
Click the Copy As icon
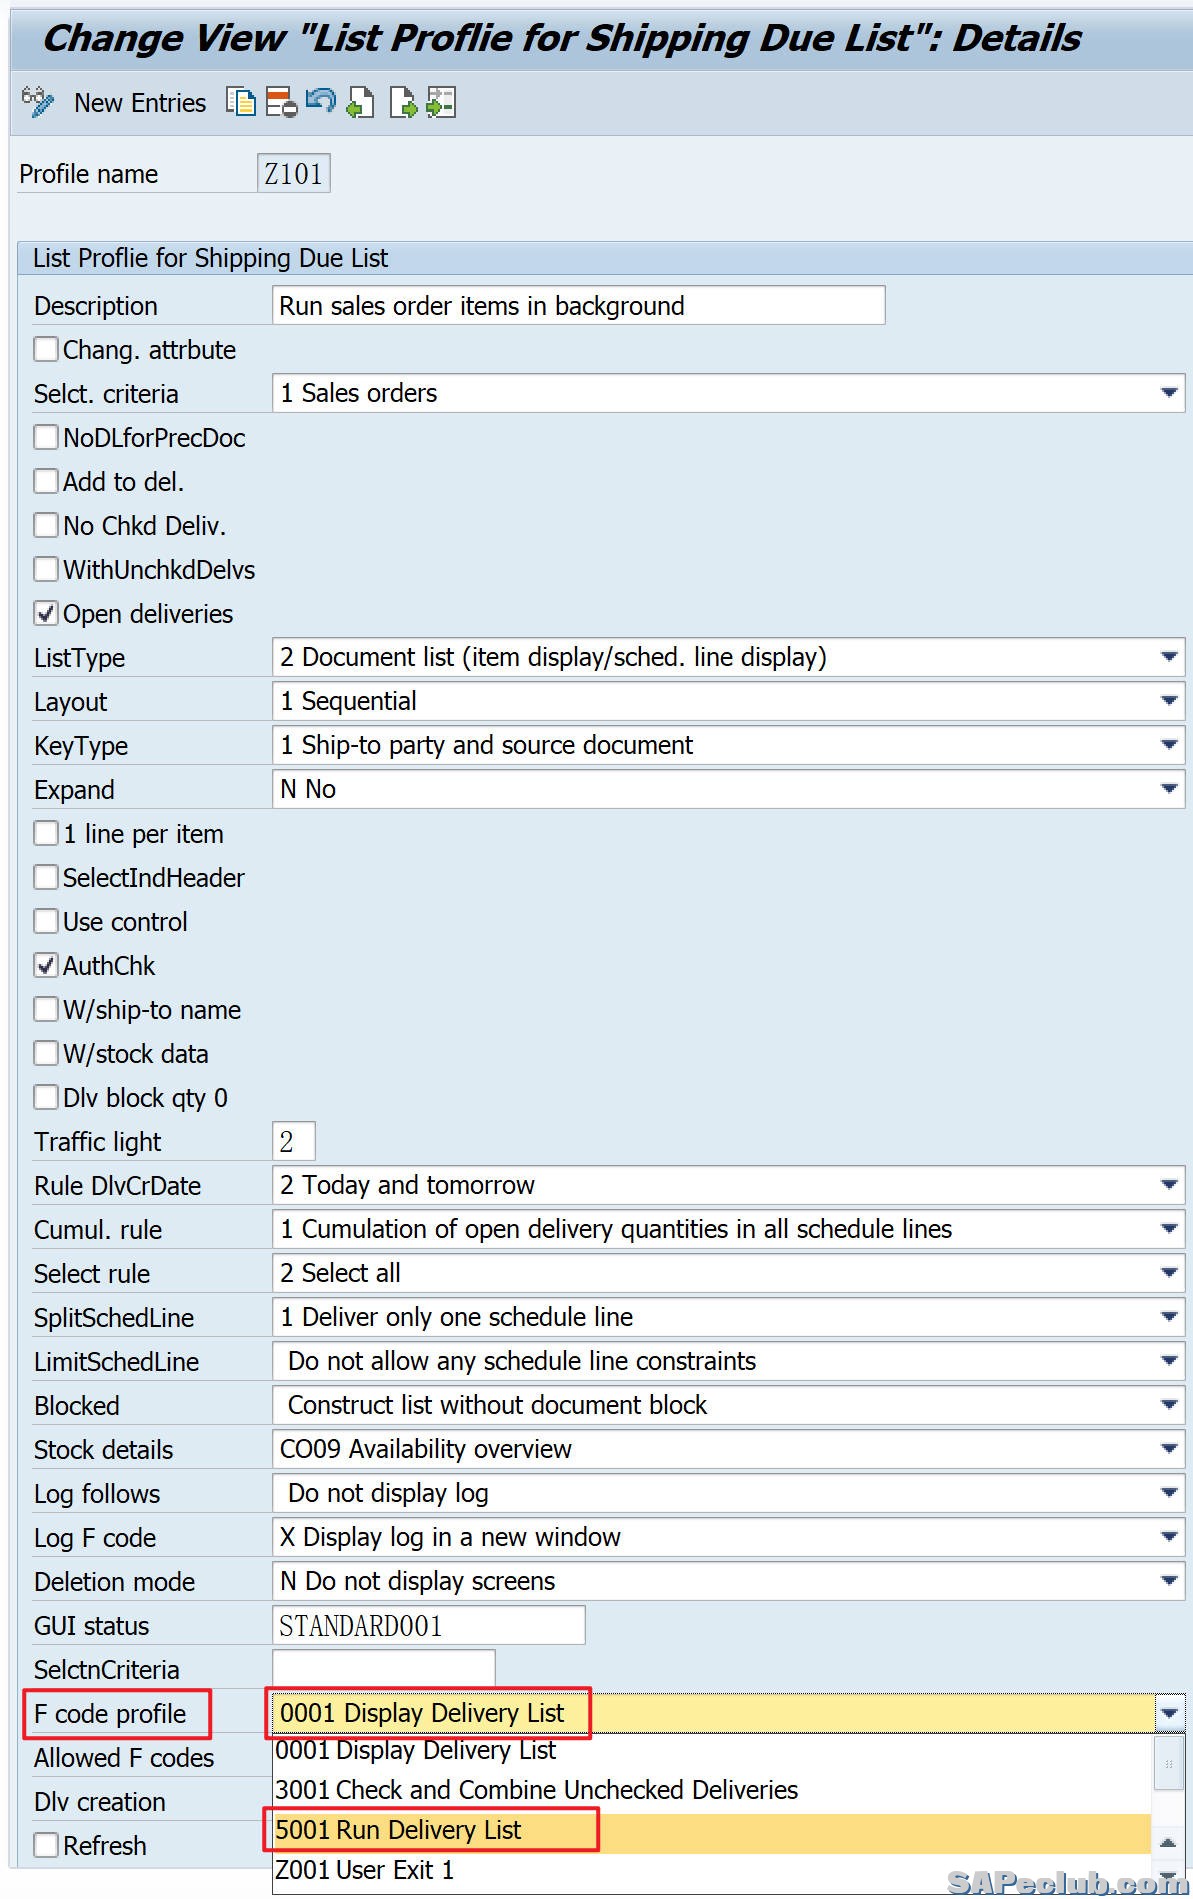[241, 102]
